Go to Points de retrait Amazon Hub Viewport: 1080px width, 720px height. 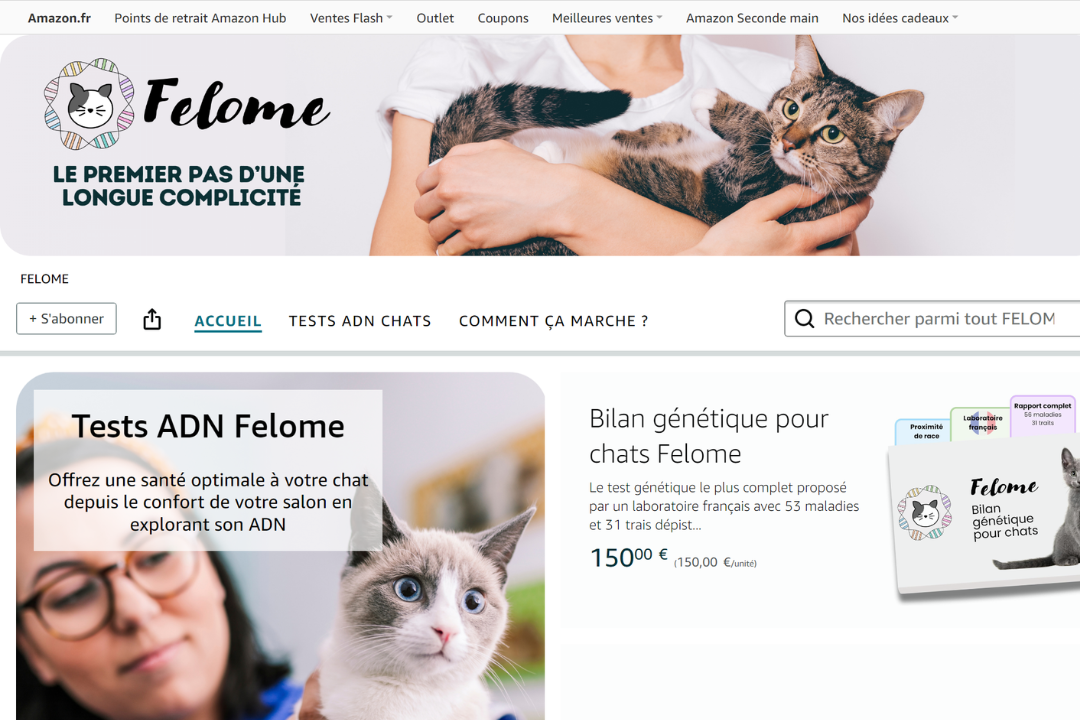[200, 18]
